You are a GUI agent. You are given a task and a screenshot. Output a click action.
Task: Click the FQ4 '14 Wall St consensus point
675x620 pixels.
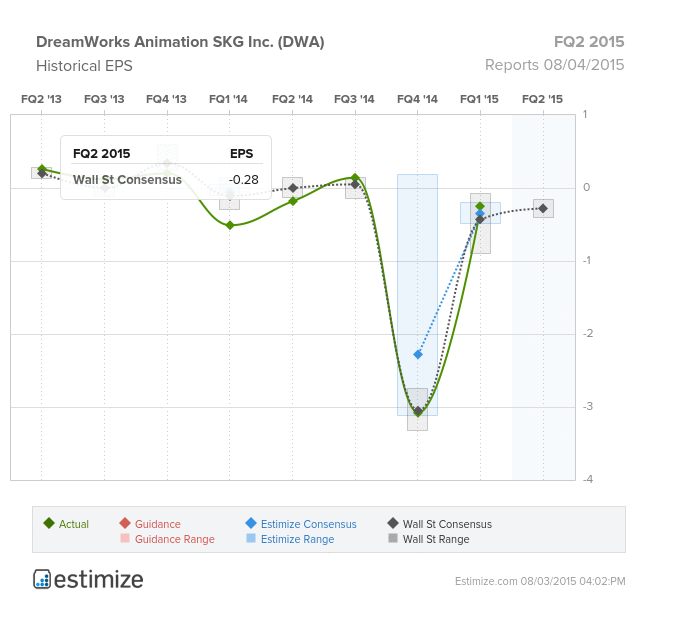pyautogui.click(x=418, y=410)
